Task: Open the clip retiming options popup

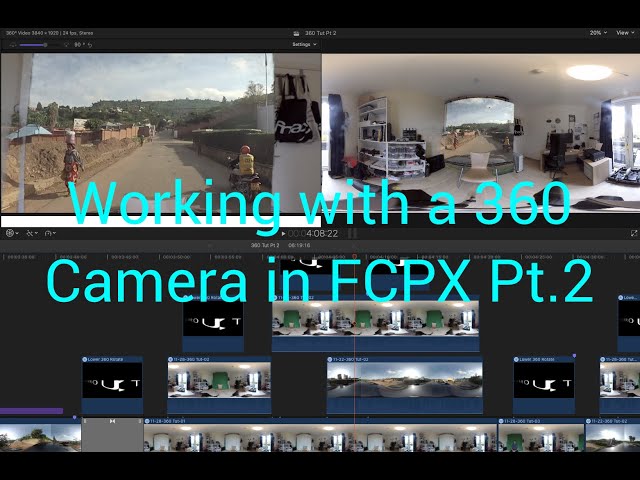Action: 50,233
